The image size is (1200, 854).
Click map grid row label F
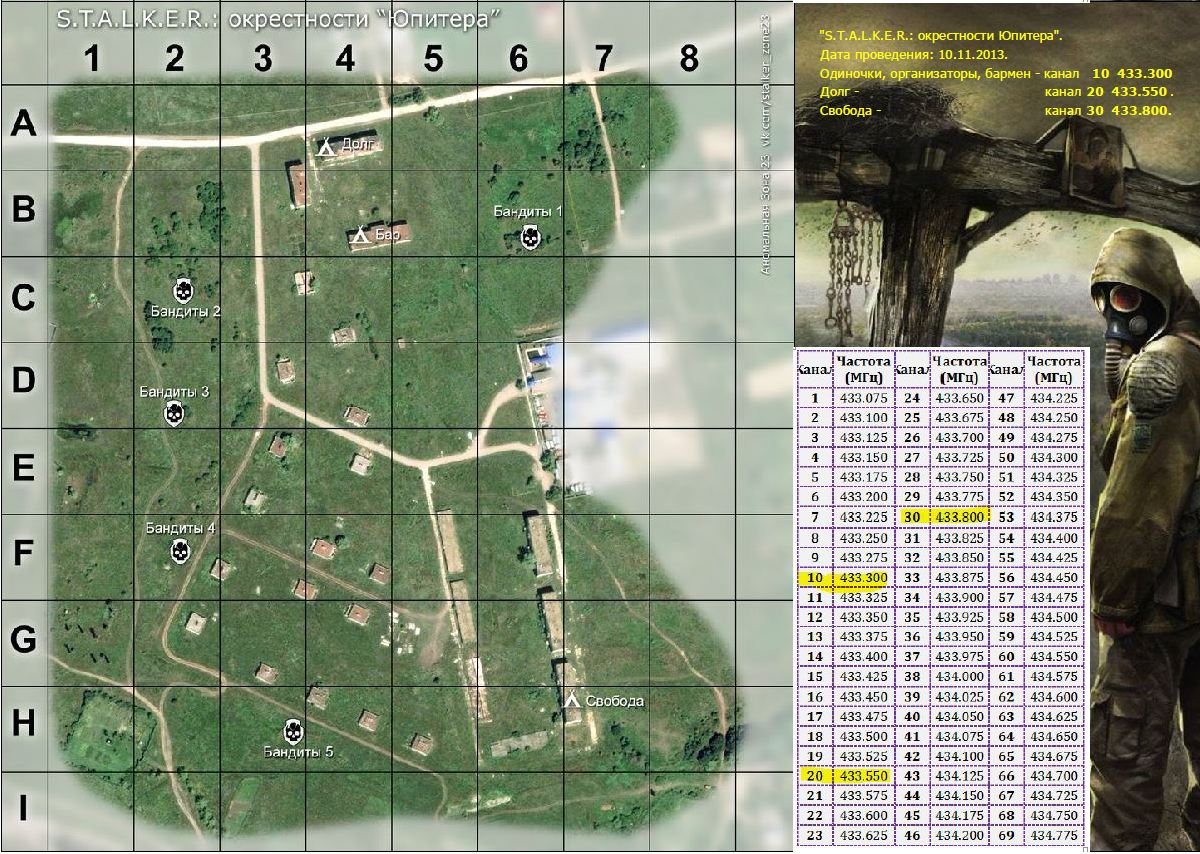[x=23, y=553]
